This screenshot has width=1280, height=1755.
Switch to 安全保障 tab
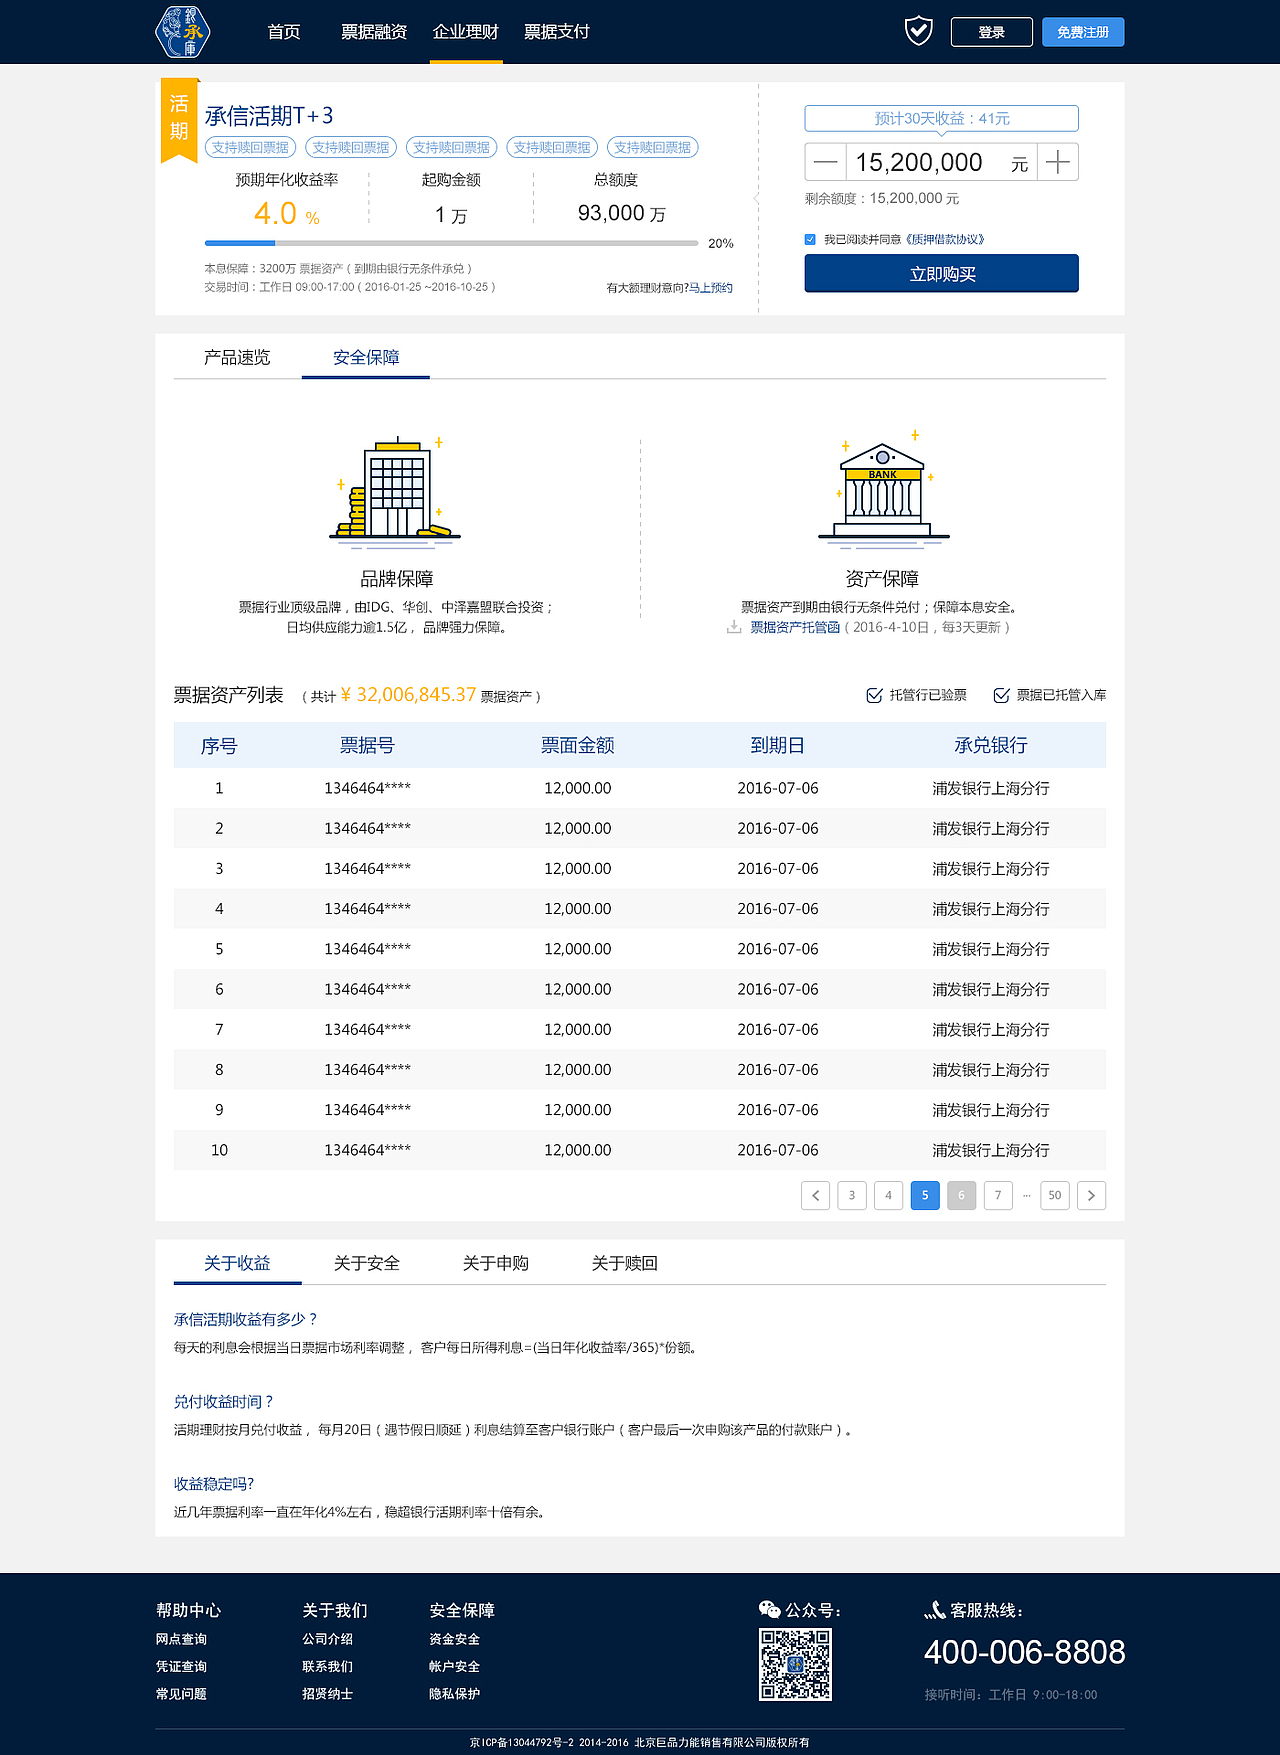(x=366, y=358)
